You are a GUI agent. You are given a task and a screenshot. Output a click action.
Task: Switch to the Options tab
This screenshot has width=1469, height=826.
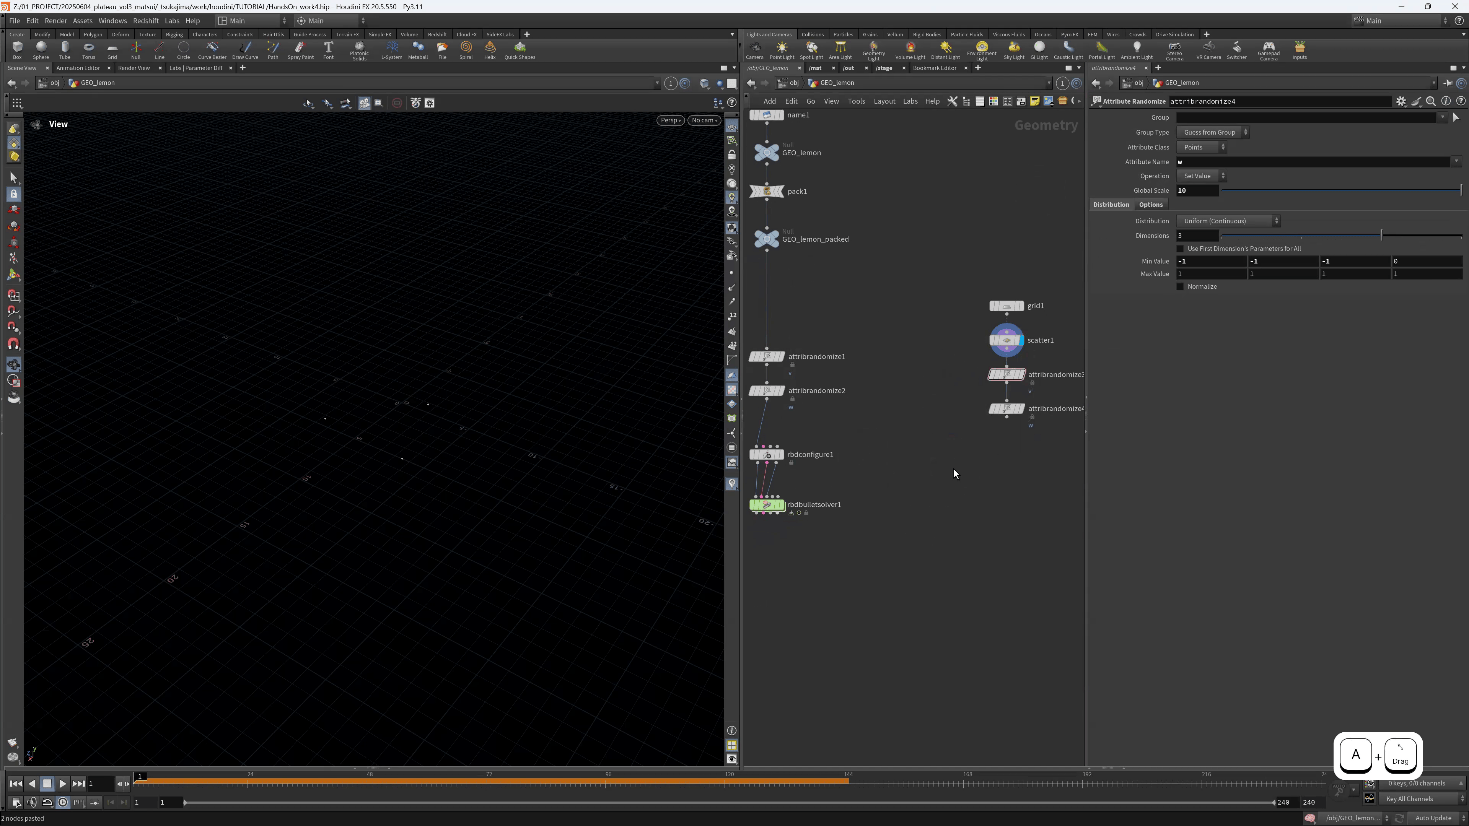1151,205
